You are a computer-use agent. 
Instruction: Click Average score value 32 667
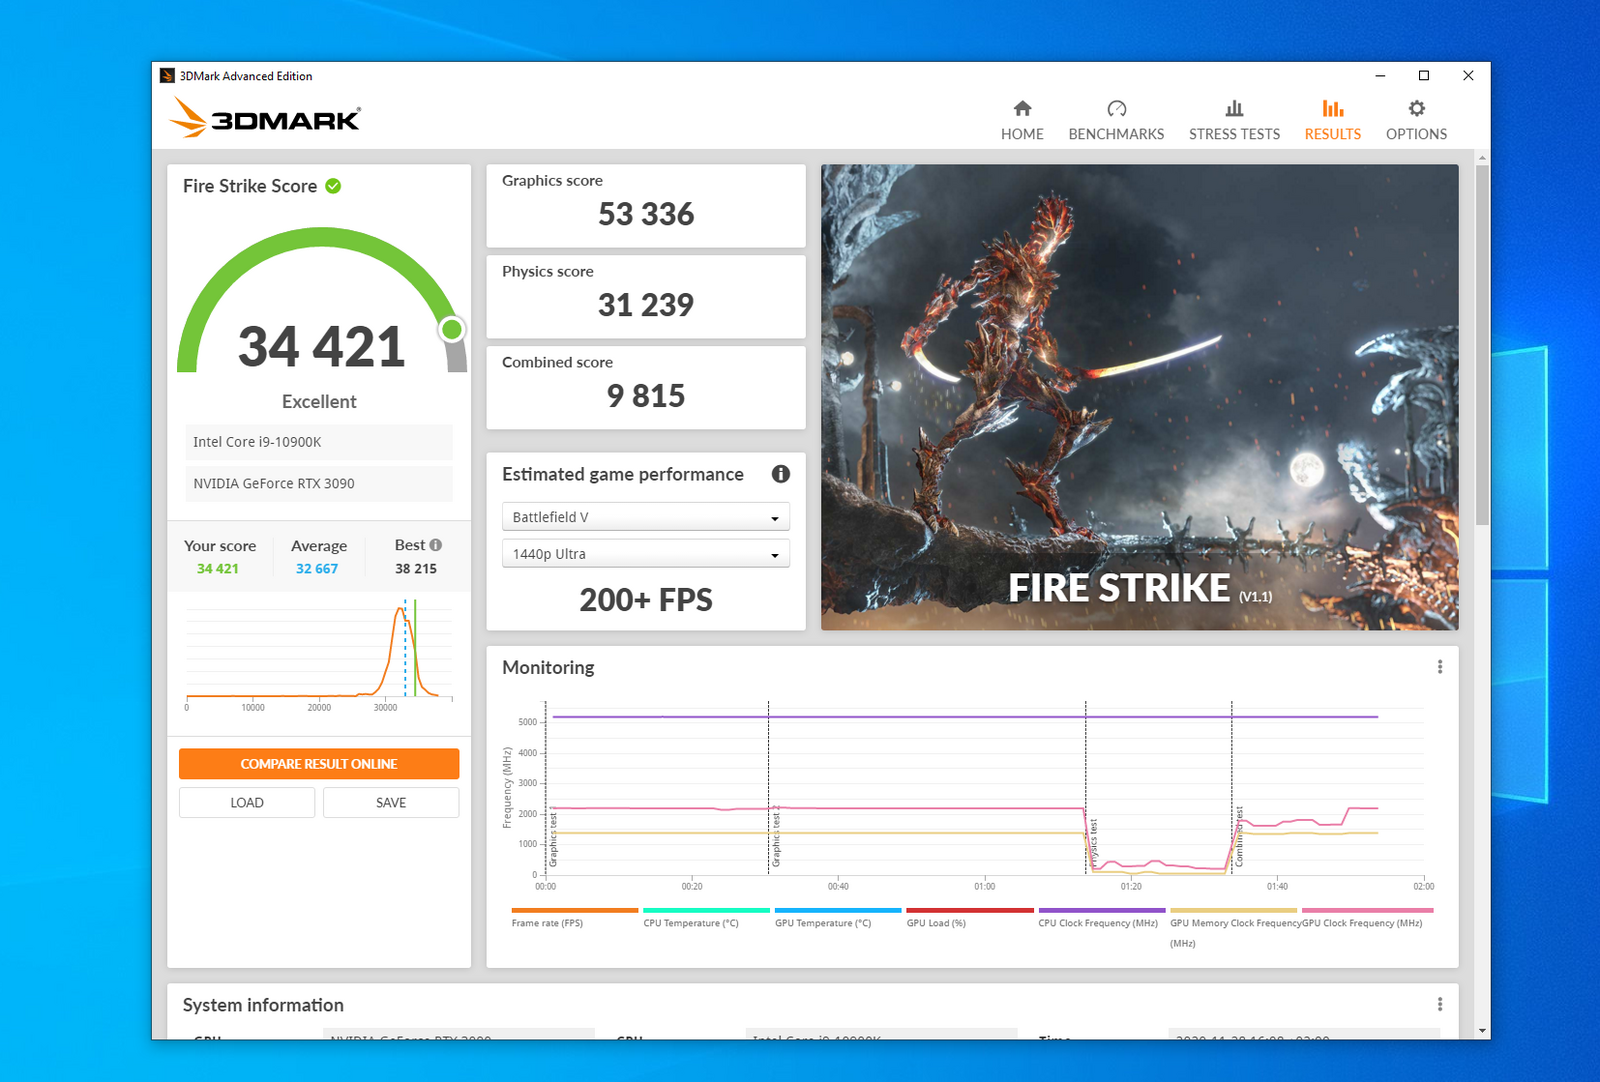point(317,568)
